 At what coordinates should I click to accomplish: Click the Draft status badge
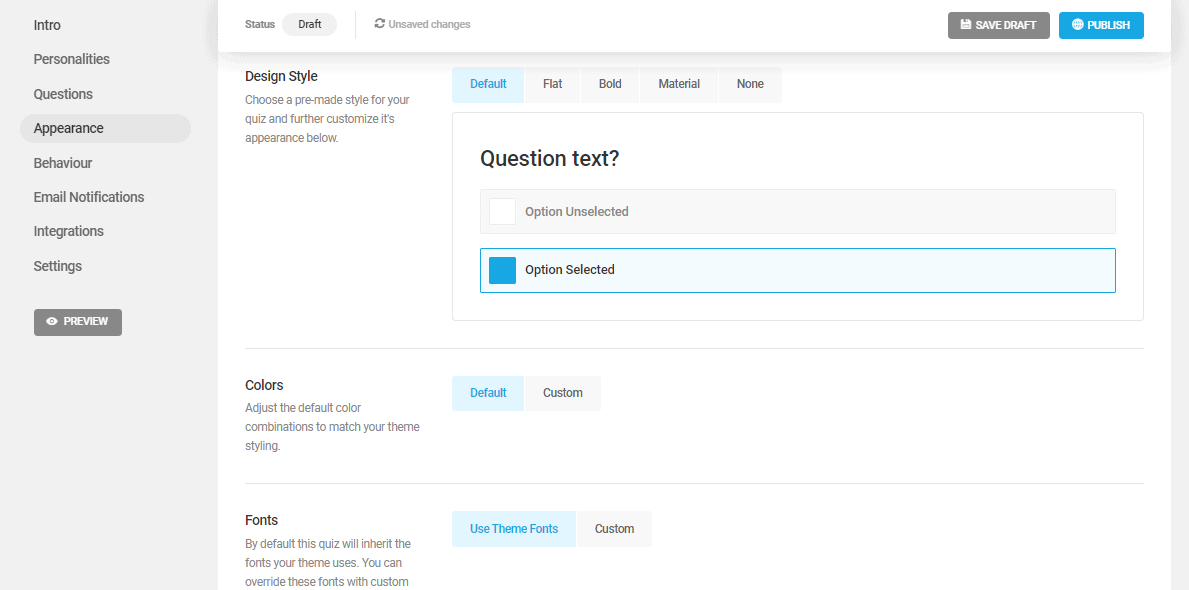309,24
